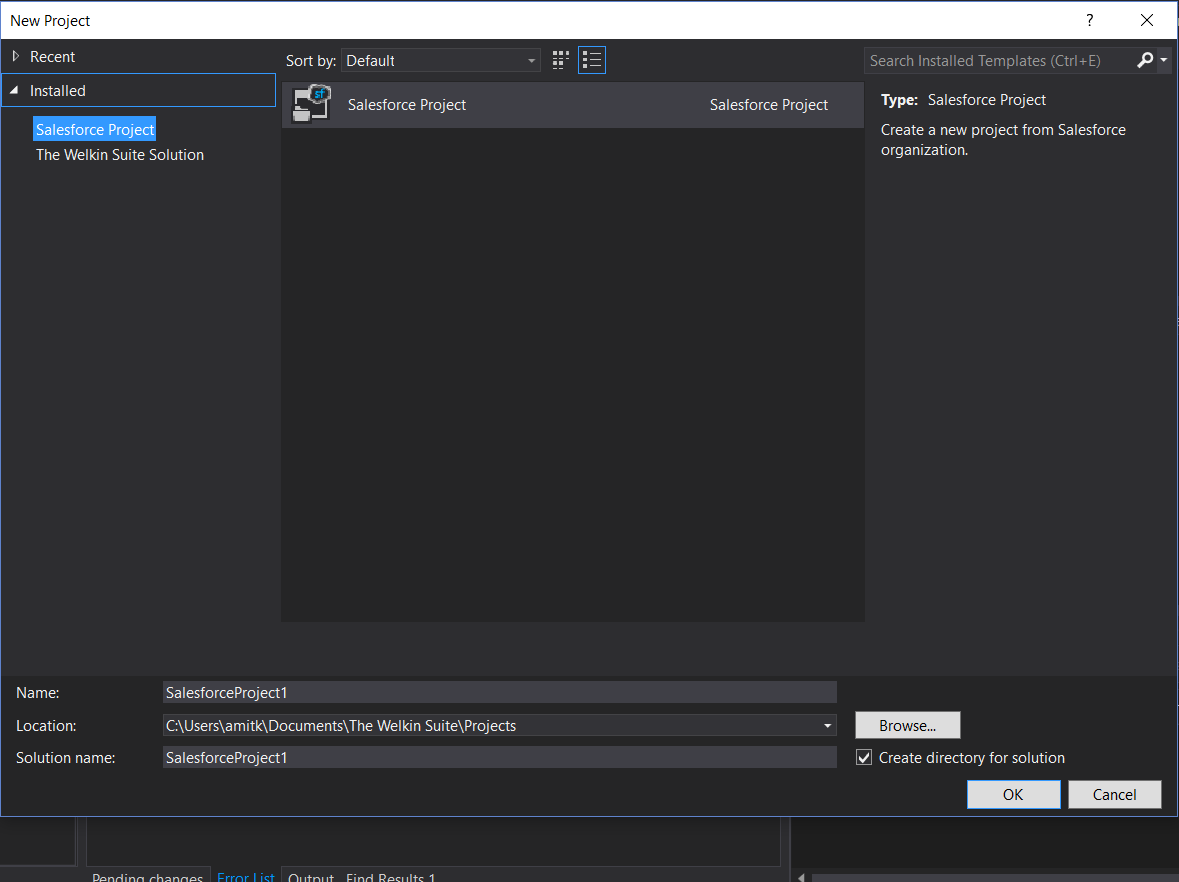Confirm the dialog with OK
Screen dimensions: 1179x882
pyautogui.click(x=1013, y=794)
